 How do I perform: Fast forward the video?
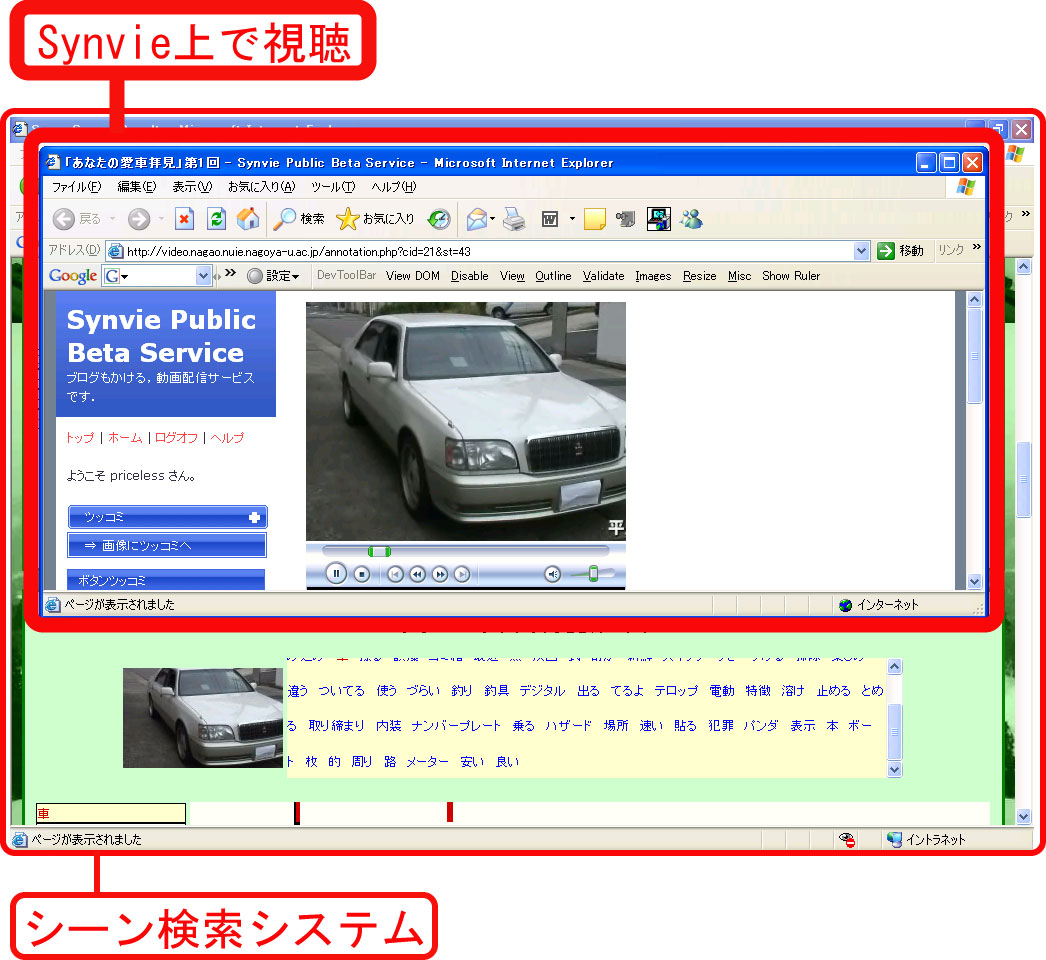[x=440, y=574]
